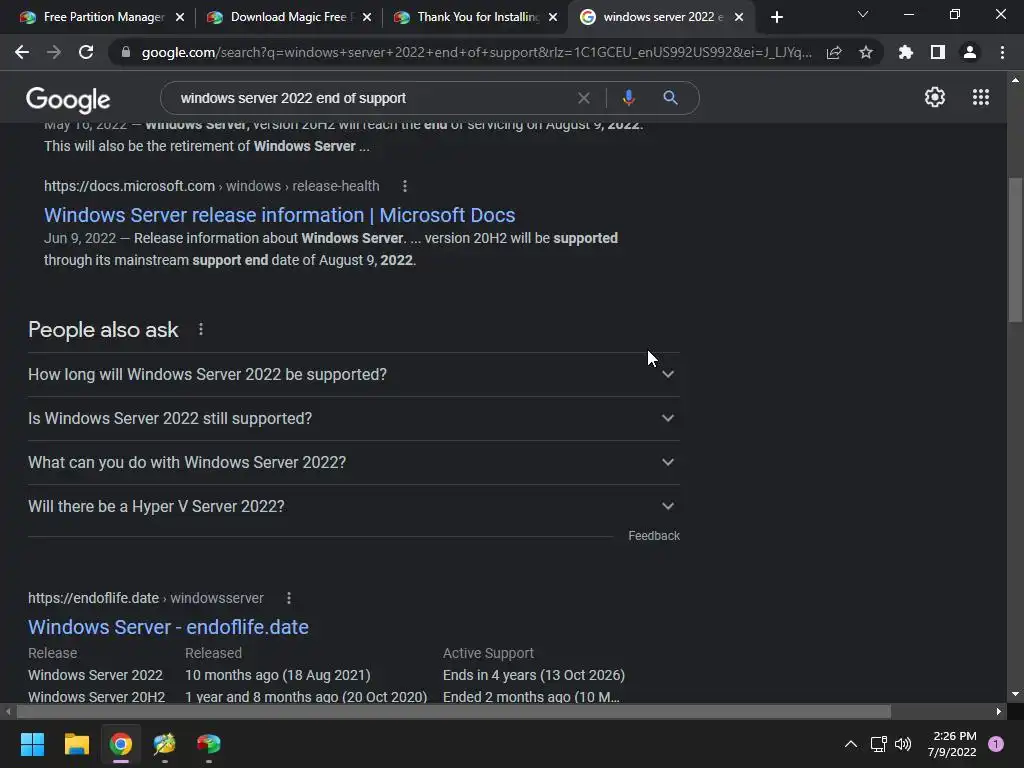The width and height of the screenshot is (1024, 768).
Task: Open the Chrome profile avatar
Action: pos(970,52)
